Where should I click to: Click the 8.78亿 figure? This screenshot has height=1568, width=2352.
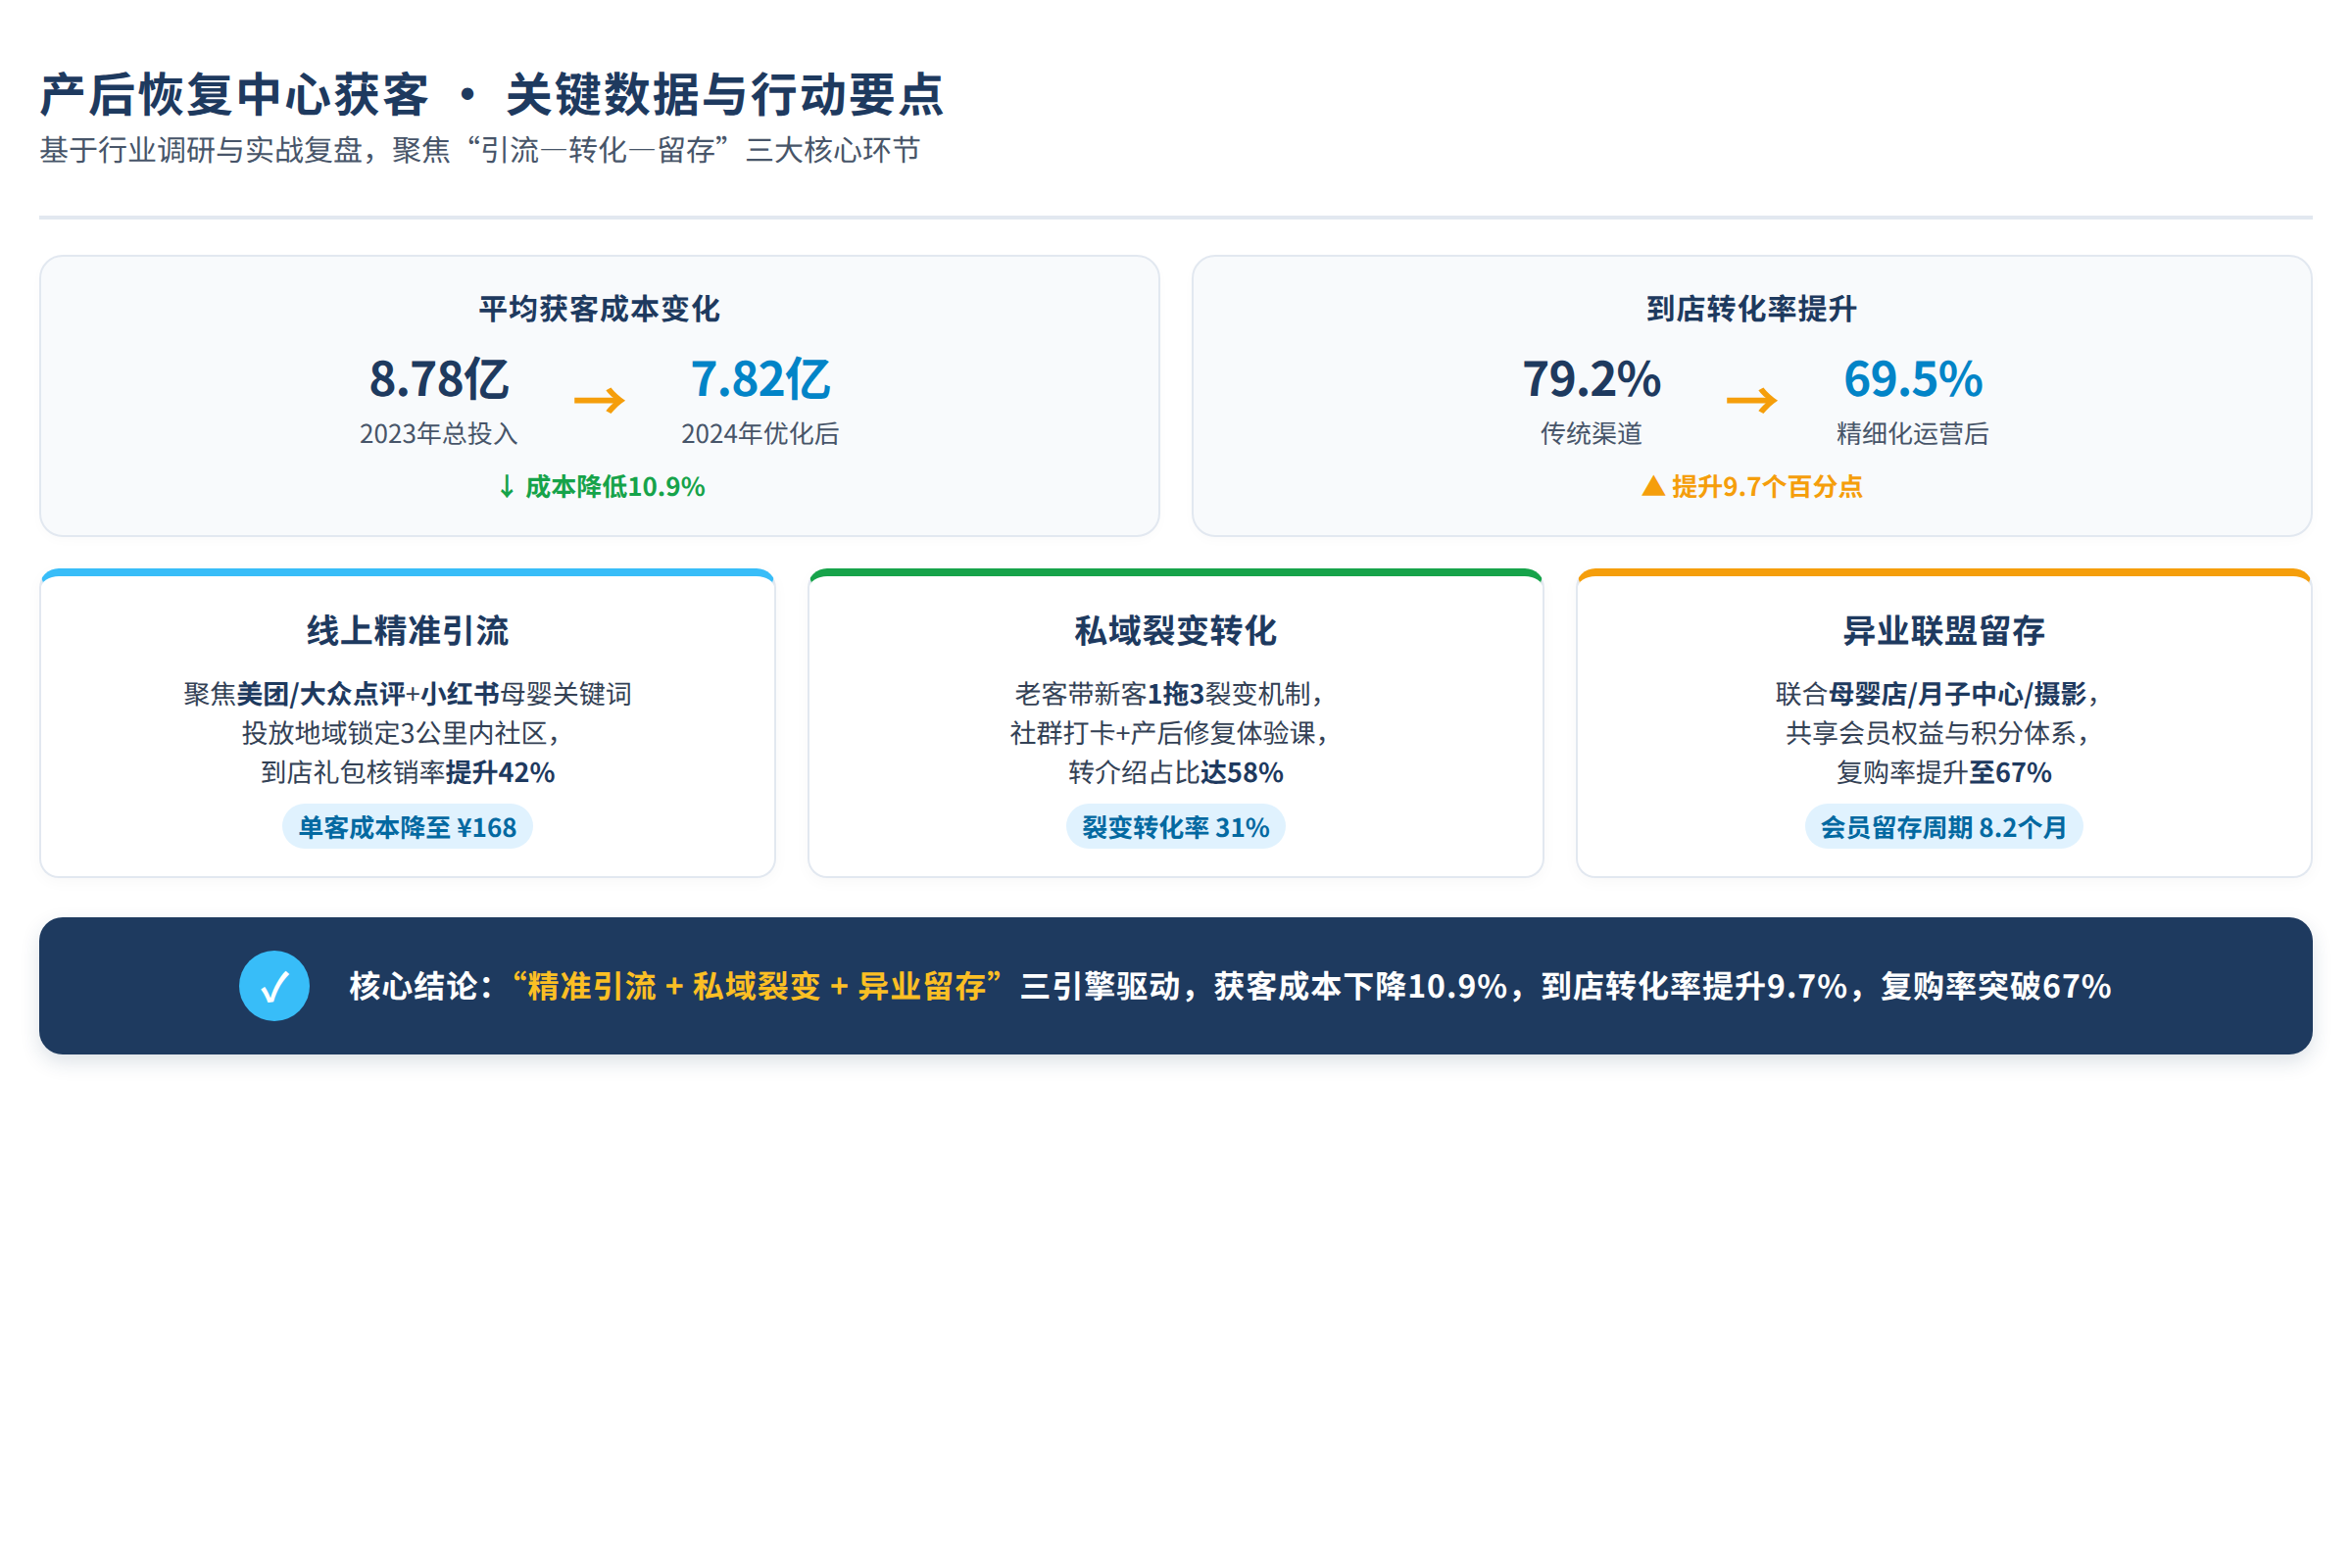point(439,379)
